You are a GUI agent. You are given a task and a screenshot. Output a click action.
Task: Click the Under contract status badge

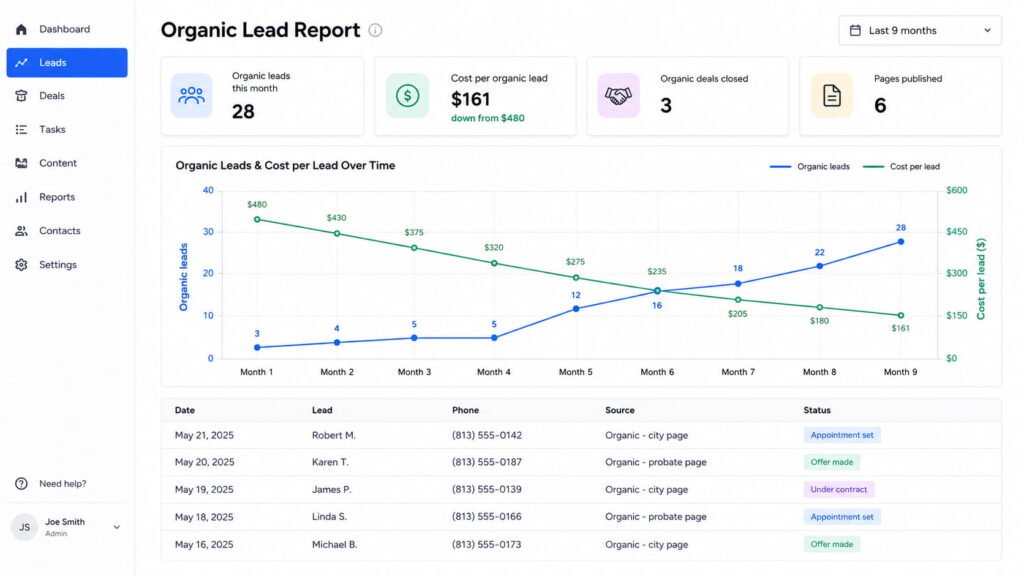coord(839,489)
